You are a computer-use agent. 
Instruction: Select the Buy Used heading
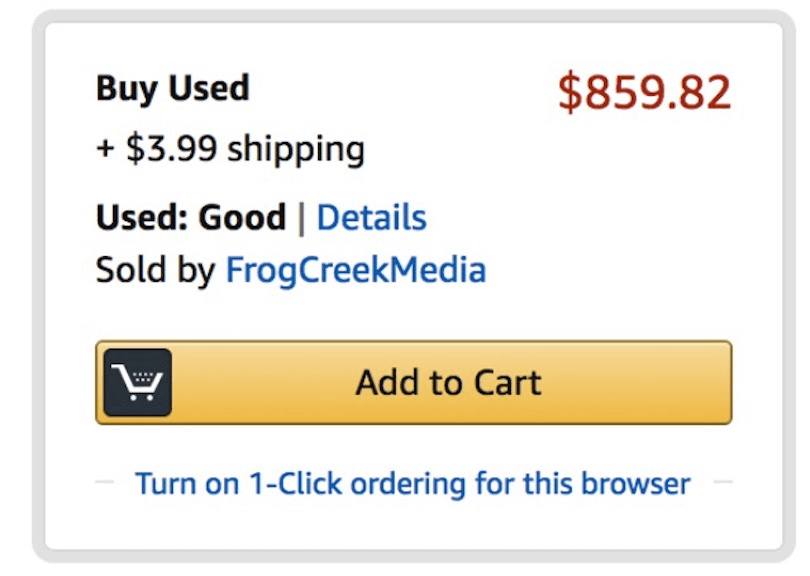(172, 88)
